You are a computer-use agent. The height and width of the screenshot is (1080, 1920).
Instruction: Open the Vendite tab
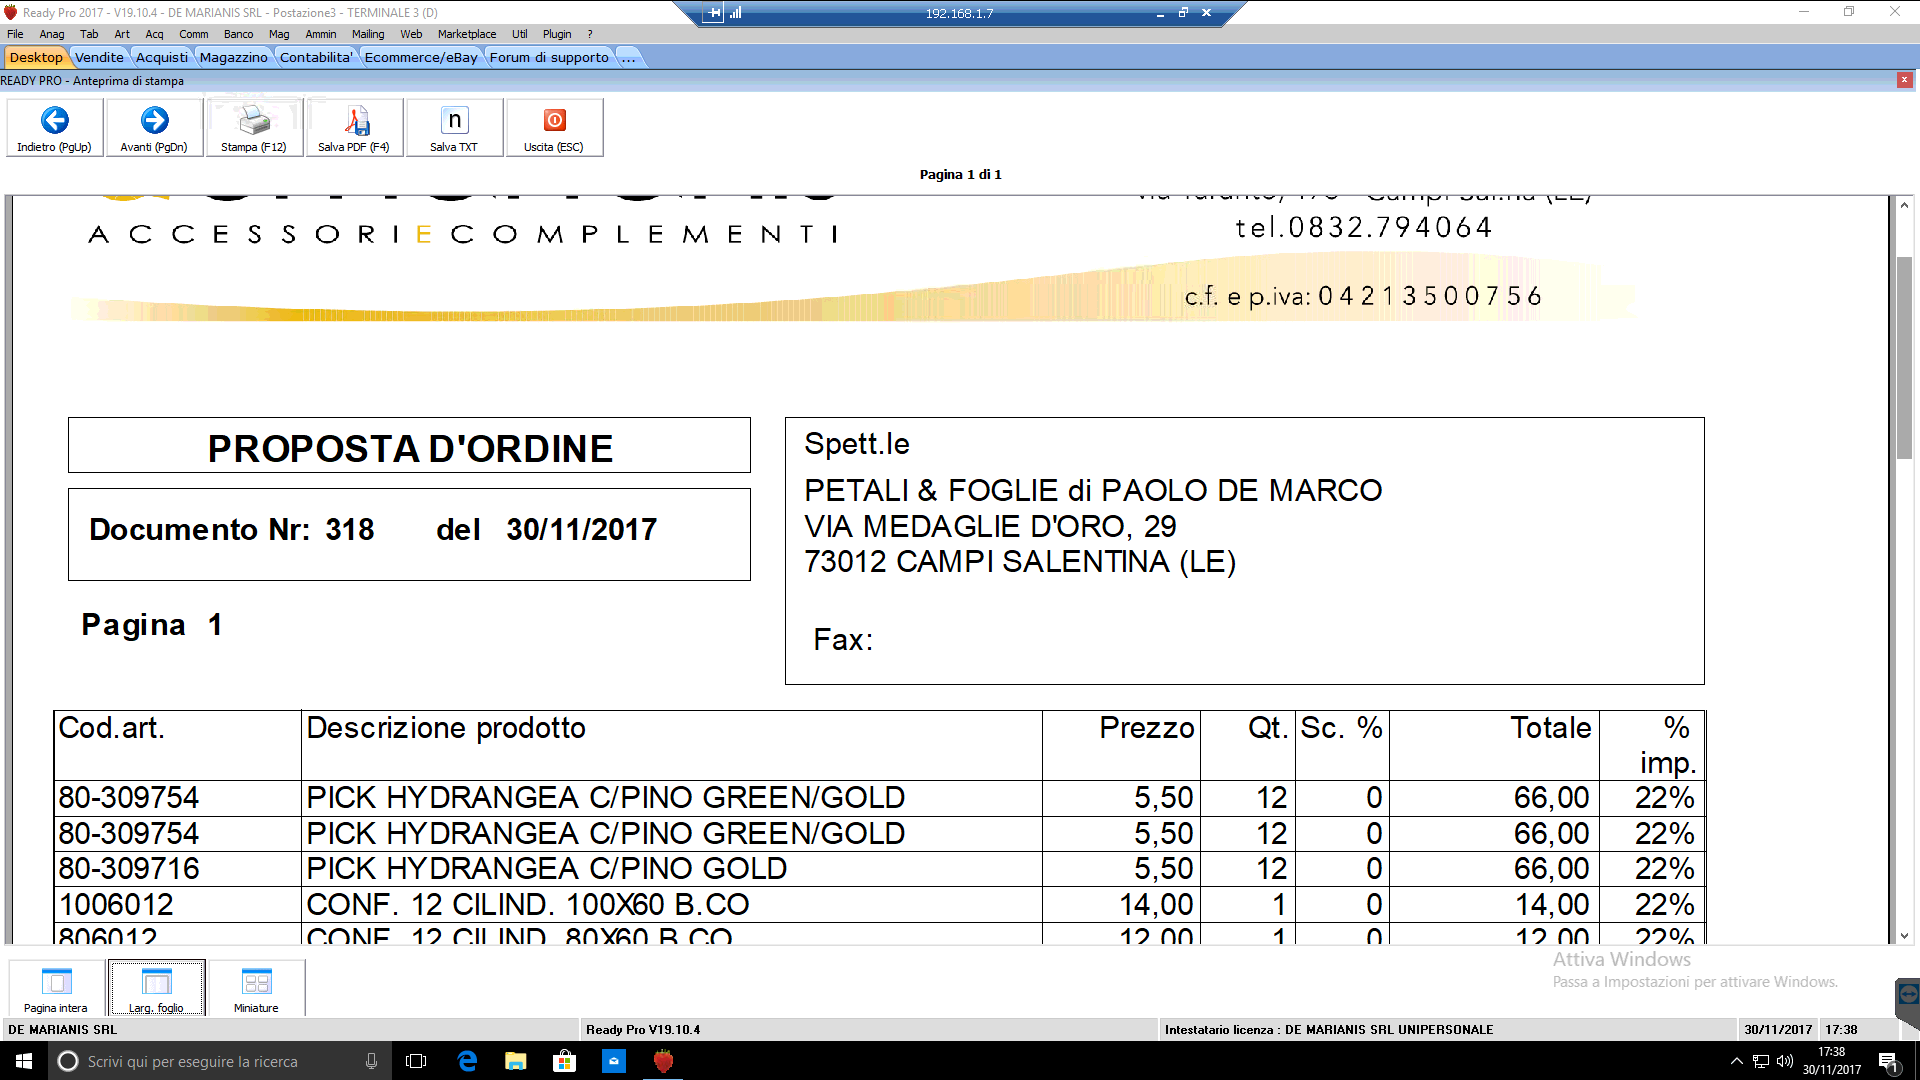click(99, 57)
